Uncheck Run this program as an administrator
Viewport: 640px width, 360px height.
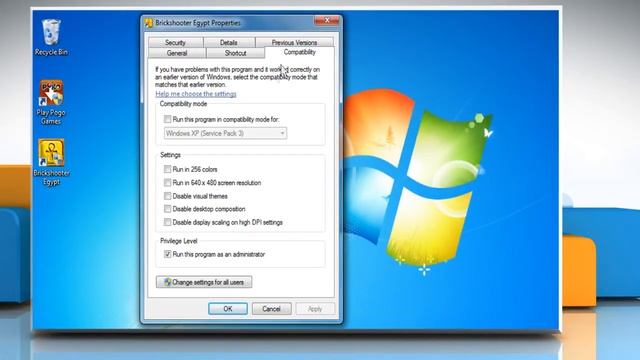pyautogui.click(x=167, y=254)
